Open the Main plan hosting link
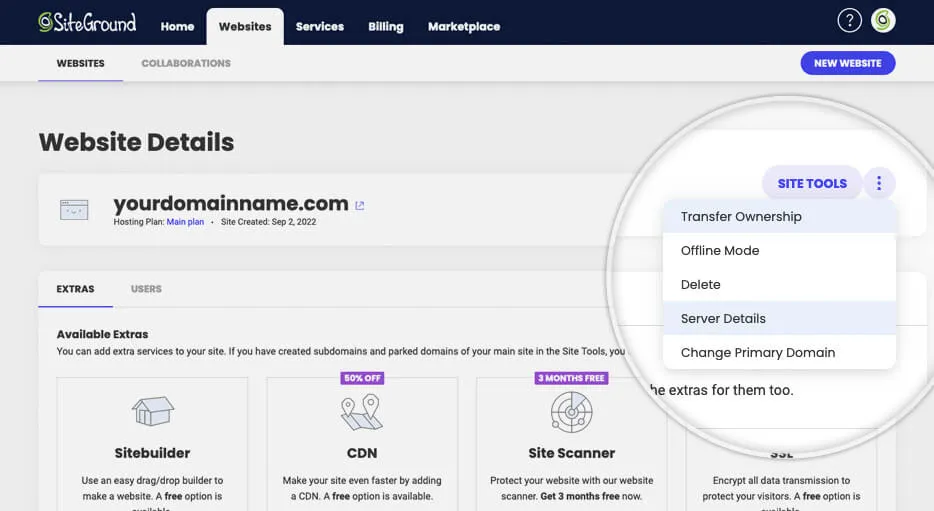This screenshot has height=511, width=934. (185, 222)
